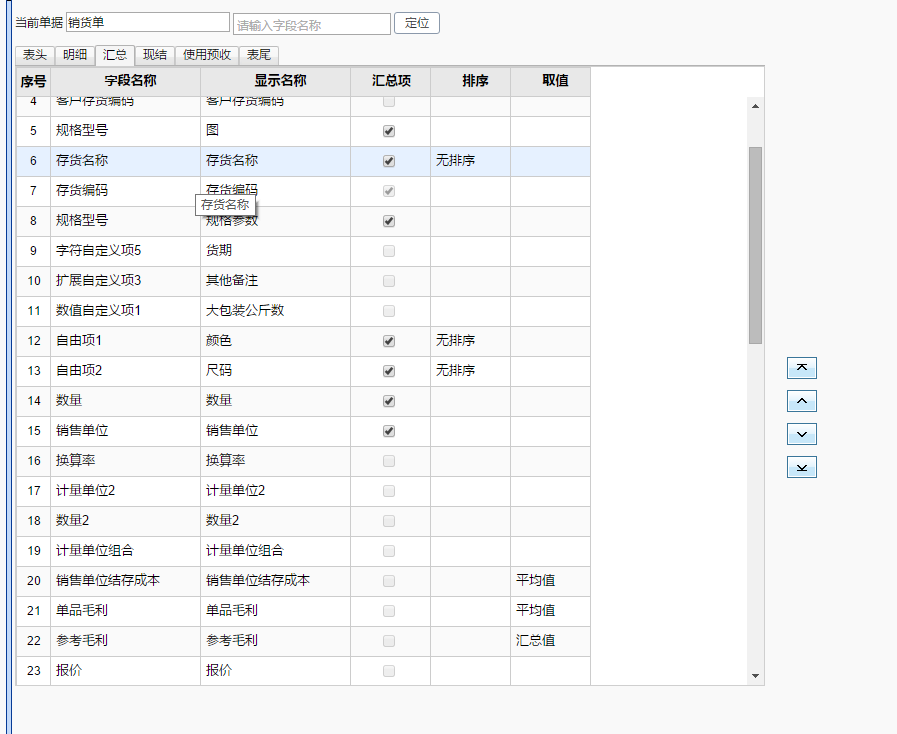The width and height of the screenshot is (897, 734).
Task: Select the 规格参数 display name in row 8
Action: pyautogui.click(x=275, y=221)
